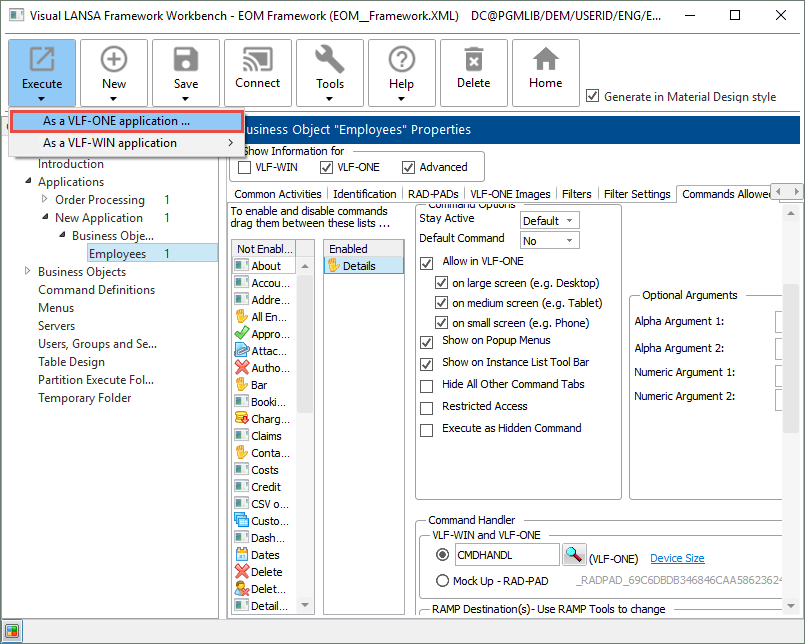The height and width of the screenshot is (644, 805).
Task: Click the Save floppy disk icon
Action: 185,59
